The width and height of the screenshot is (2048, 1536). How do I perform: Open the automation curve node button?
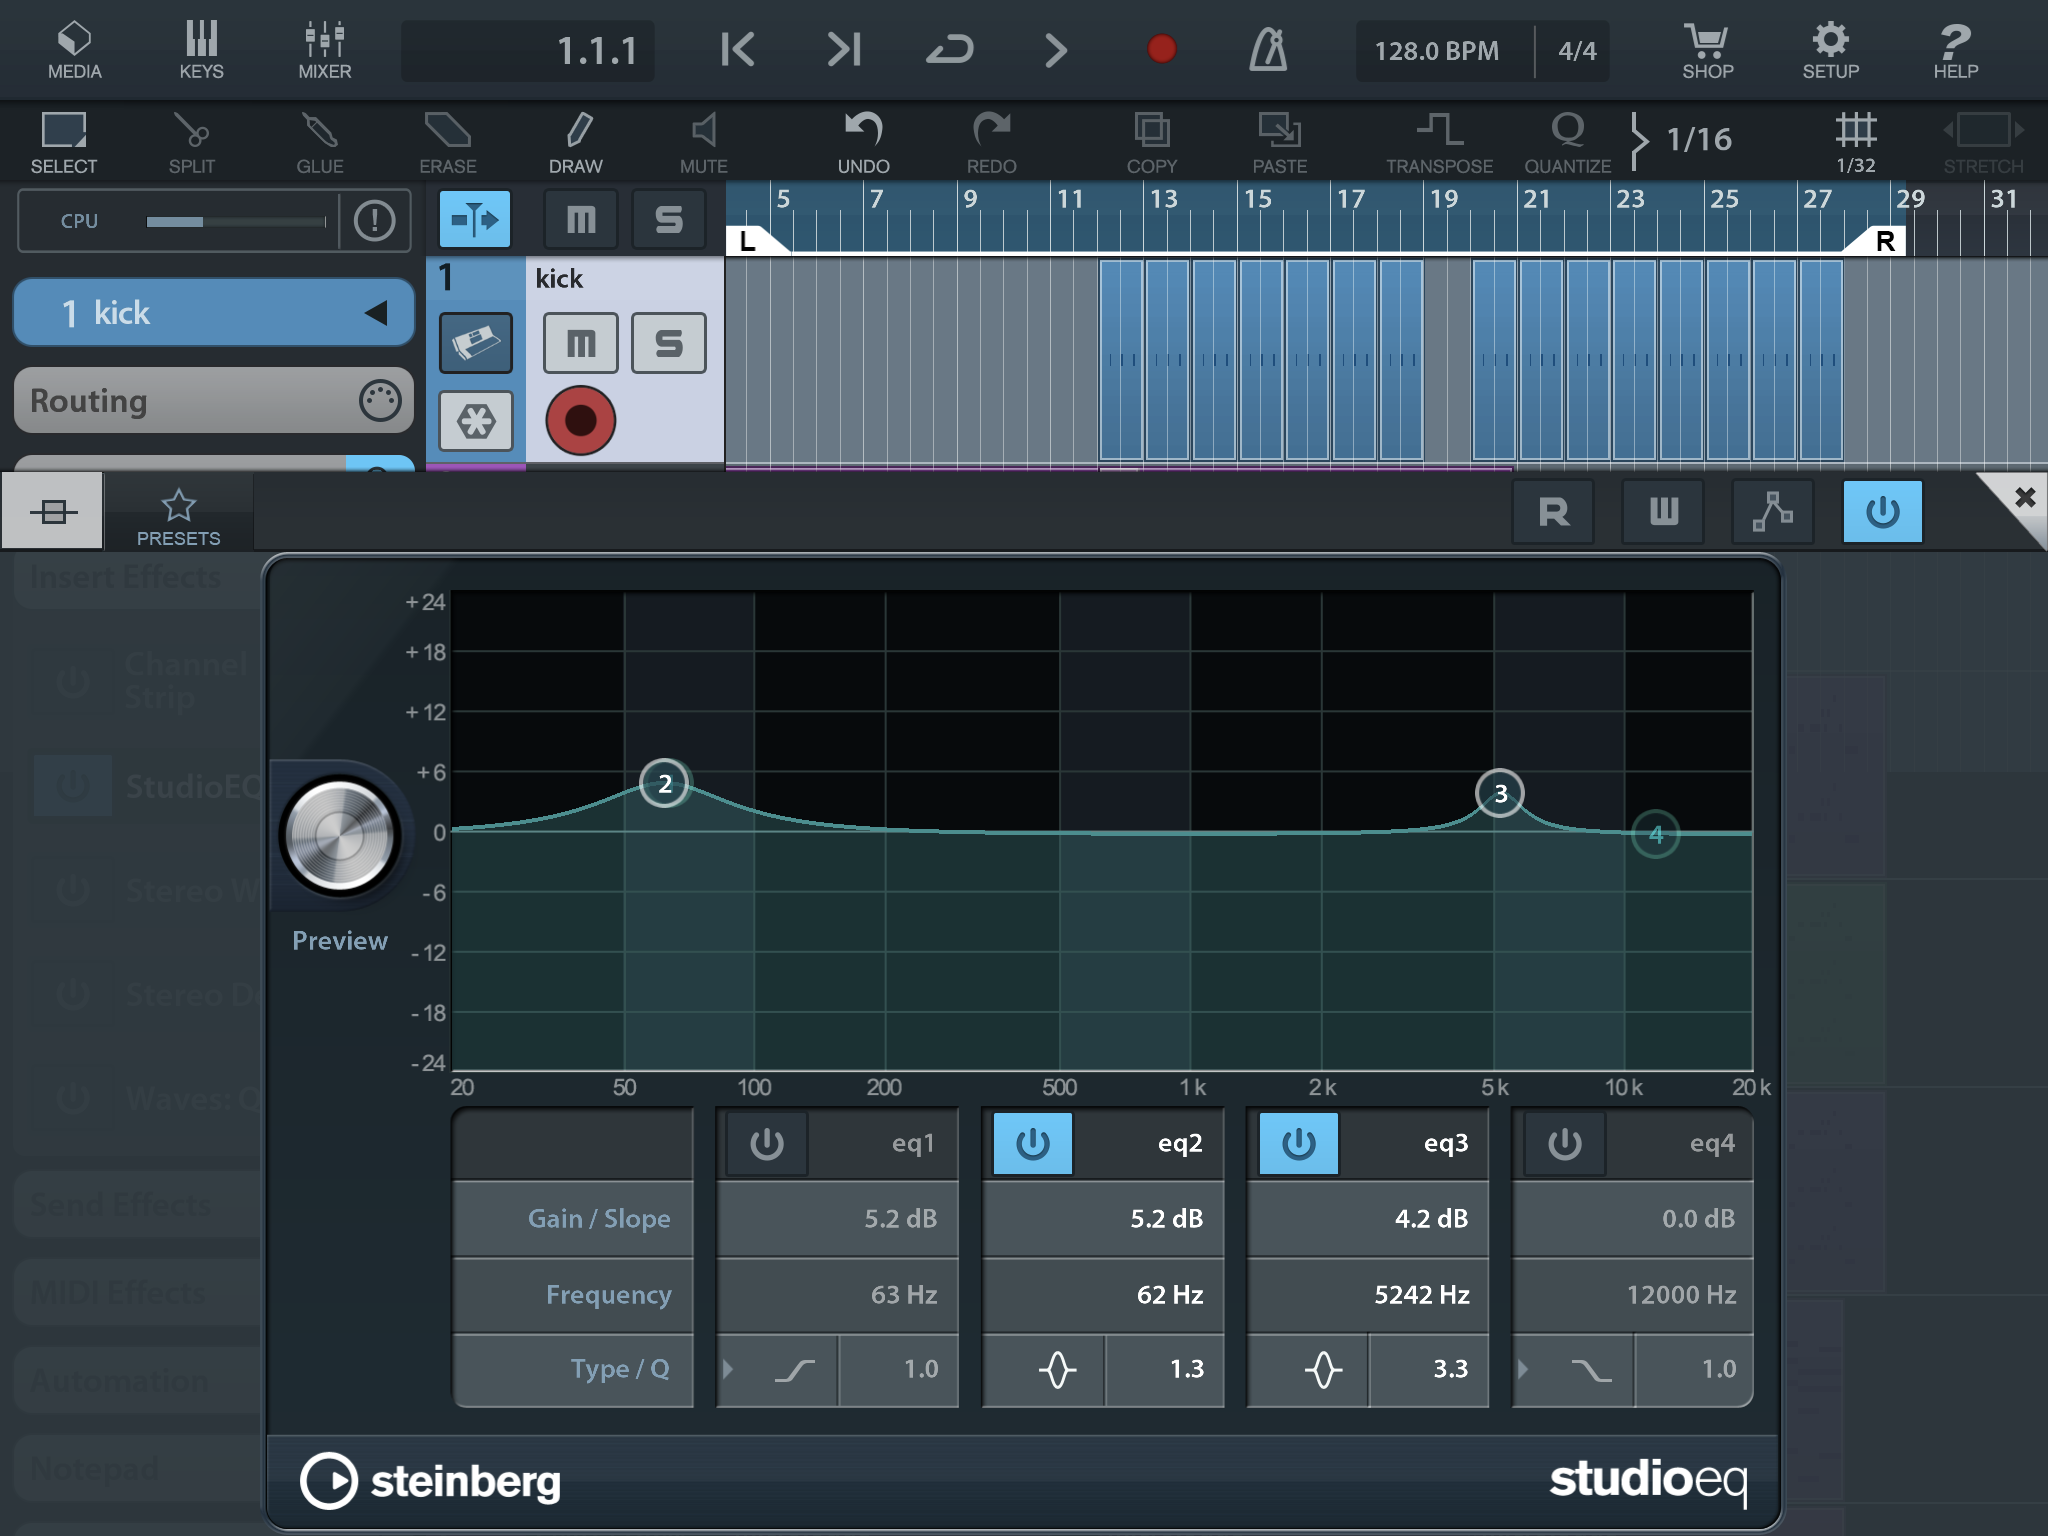pos(1773,512)
